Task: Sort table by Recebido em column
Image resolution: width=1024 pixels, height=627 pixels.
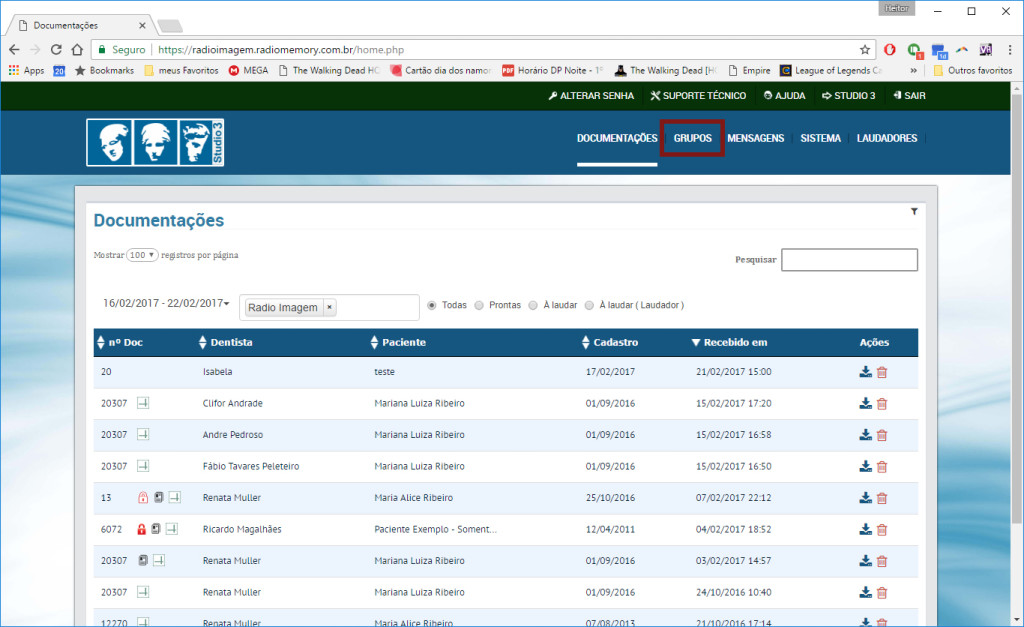Action: click(x=729, y=342)
